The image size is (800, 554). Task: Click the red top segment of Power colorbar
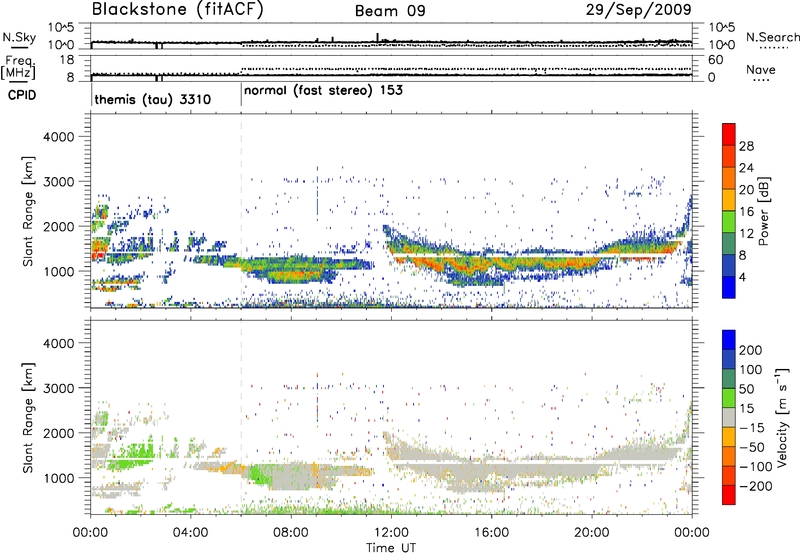pos(729,134)
